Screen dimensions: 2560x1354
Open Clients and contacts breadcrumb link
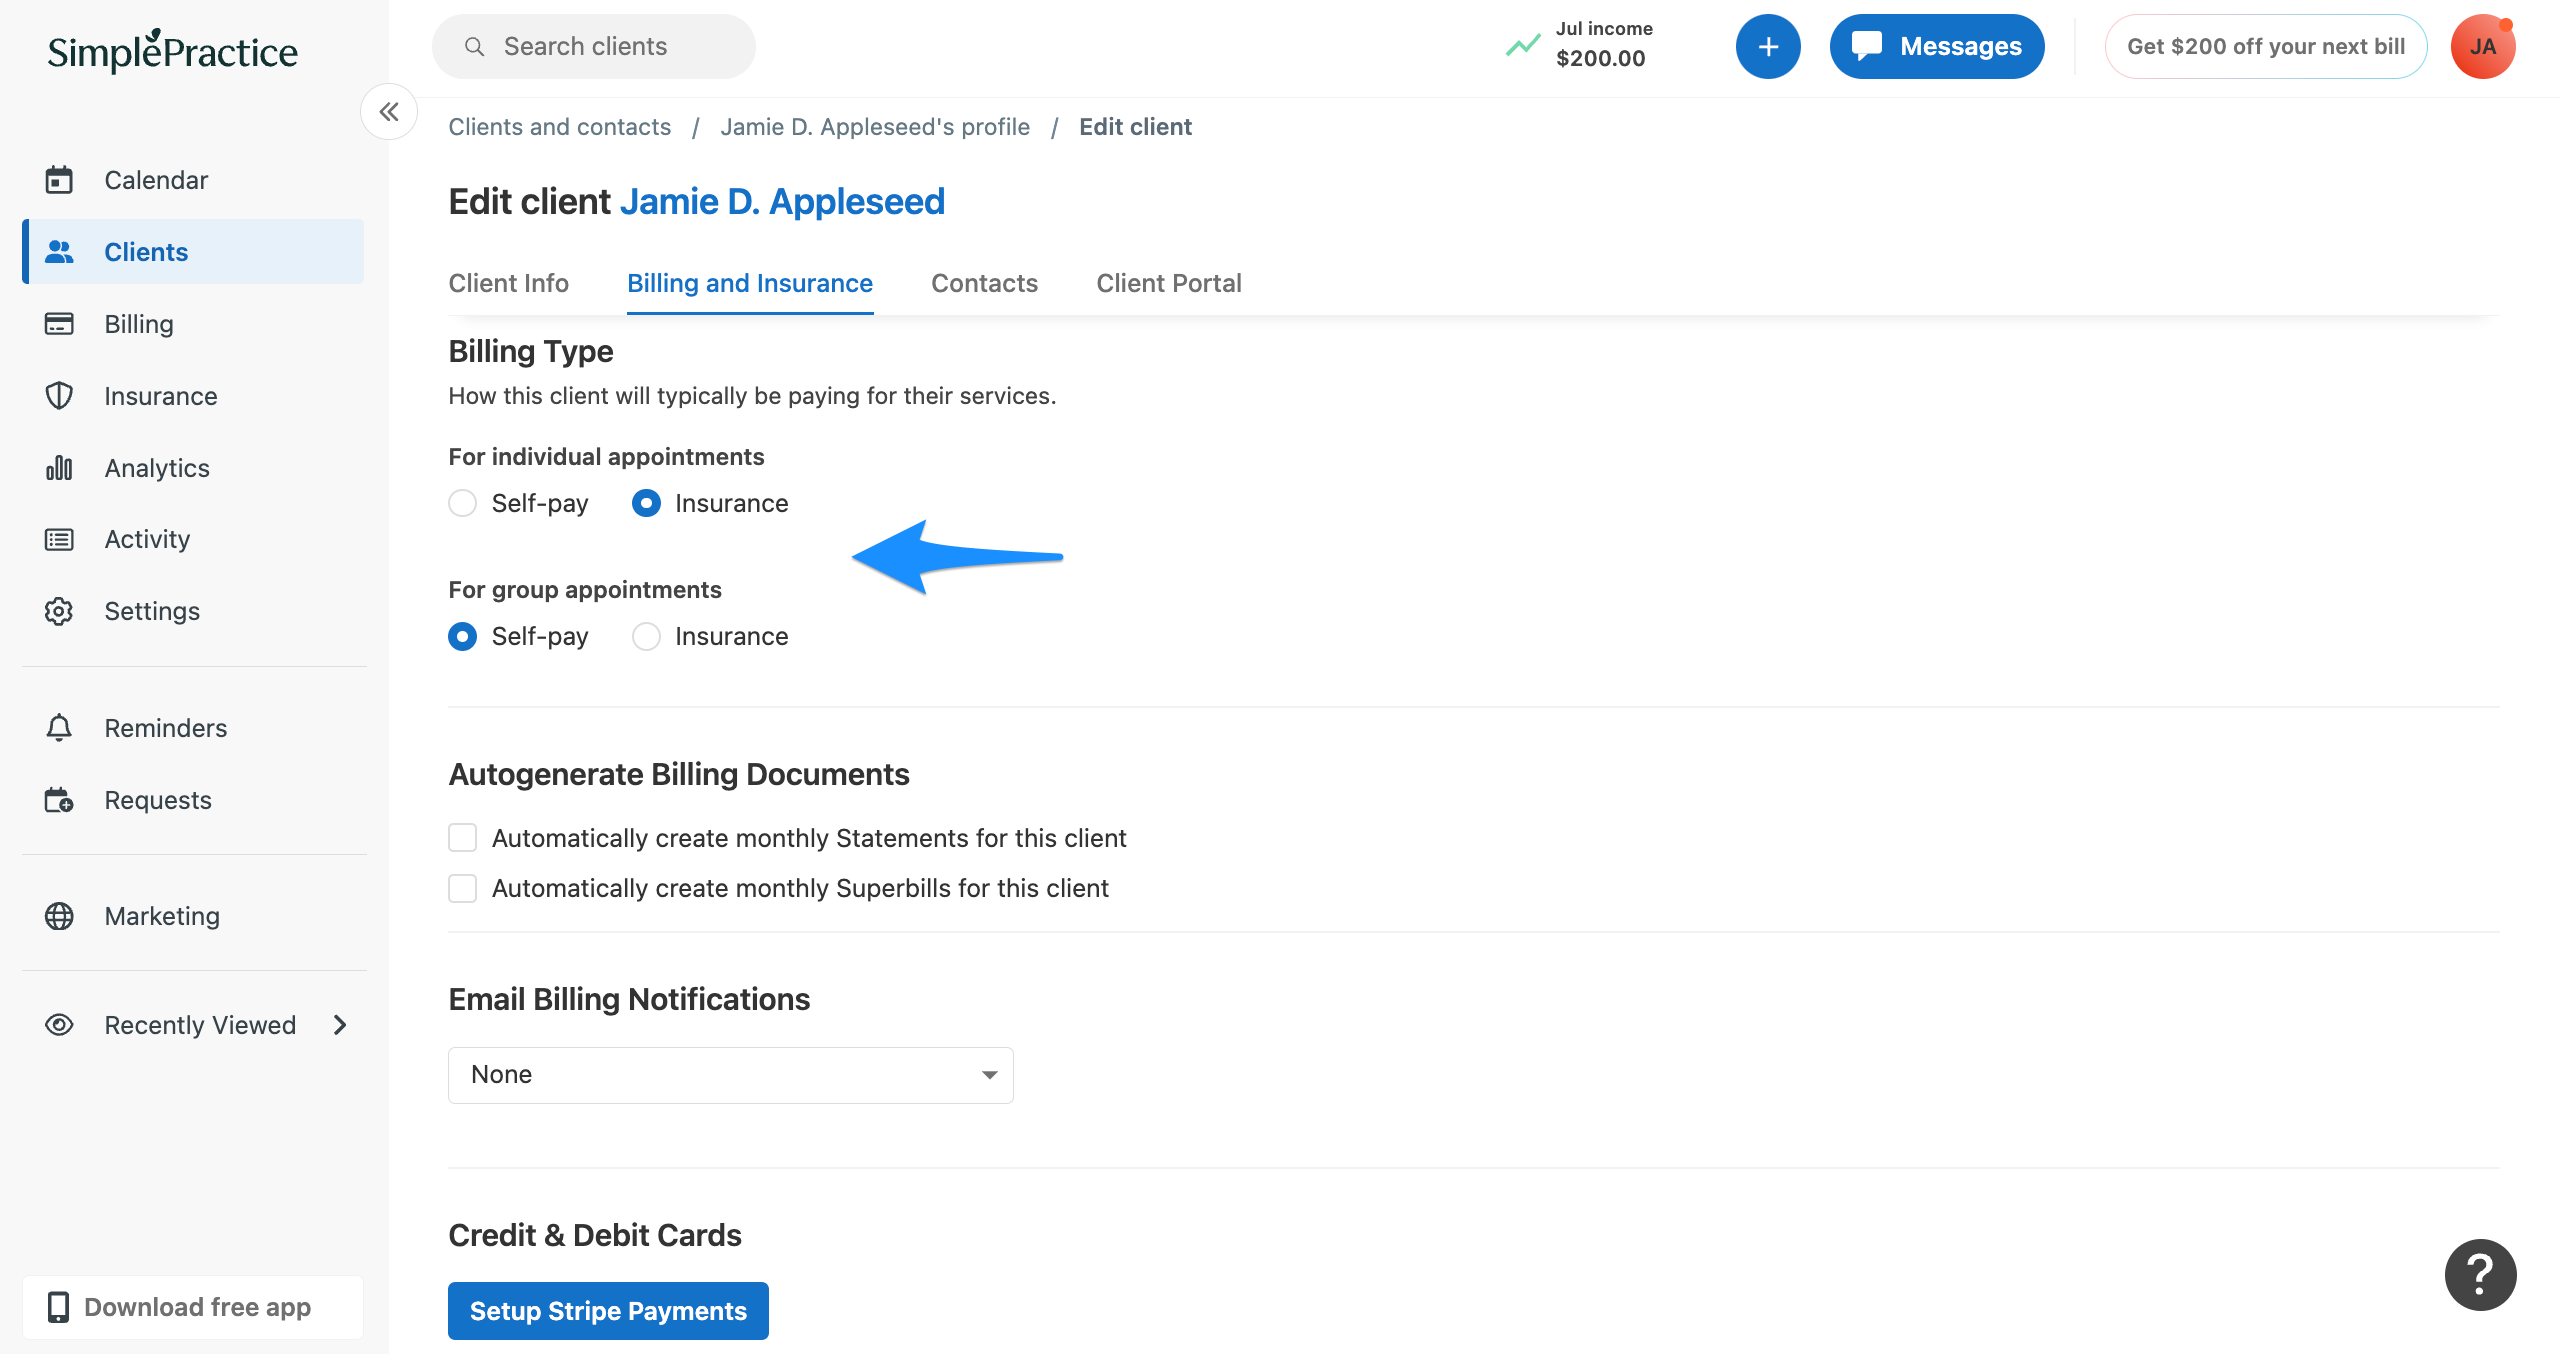[559, 127]
